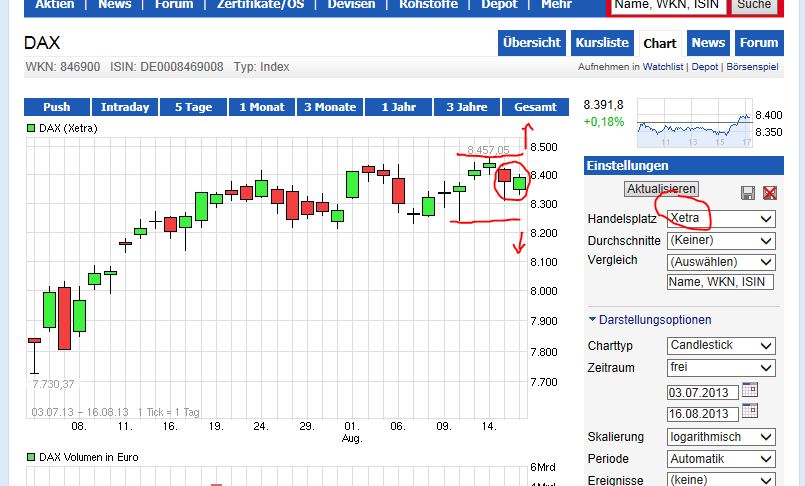Click the Börsenspiel link
805x486 pixels.
tap(752, 67)
